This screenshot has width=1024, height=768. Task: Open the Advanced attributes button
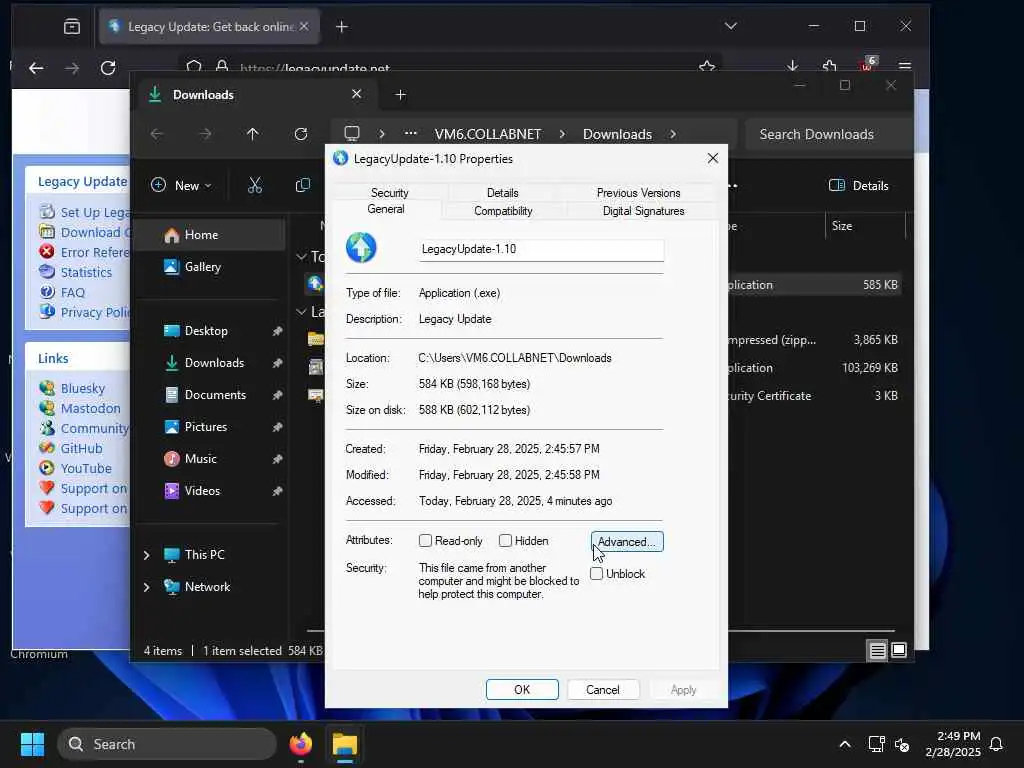[627, 541]
